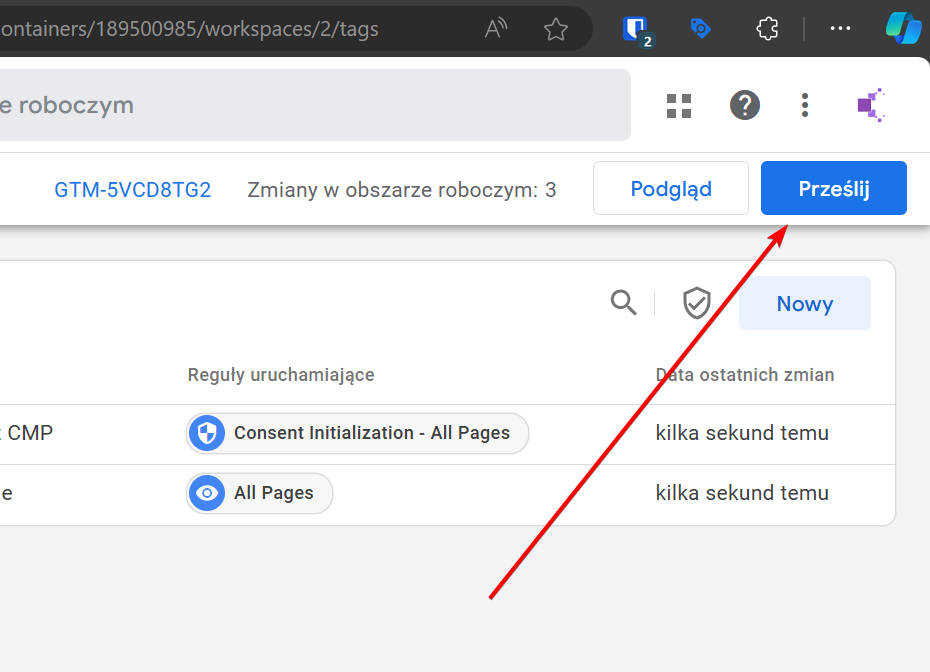
Task: Open the Copilot sidebar icon
Action: click(903, 28)
